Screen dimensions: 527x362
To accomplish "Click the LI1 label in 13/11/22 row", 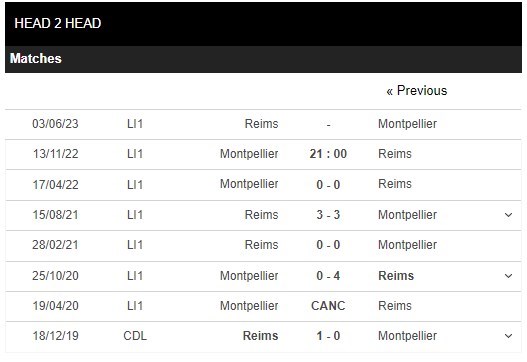I will 135,154.
